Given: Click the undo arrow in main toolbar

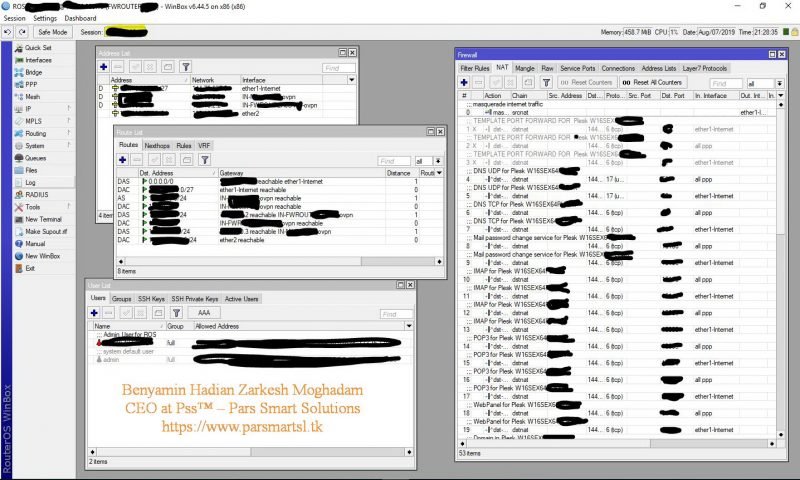Looking at the screenshot, I should (x=8, y=32).
